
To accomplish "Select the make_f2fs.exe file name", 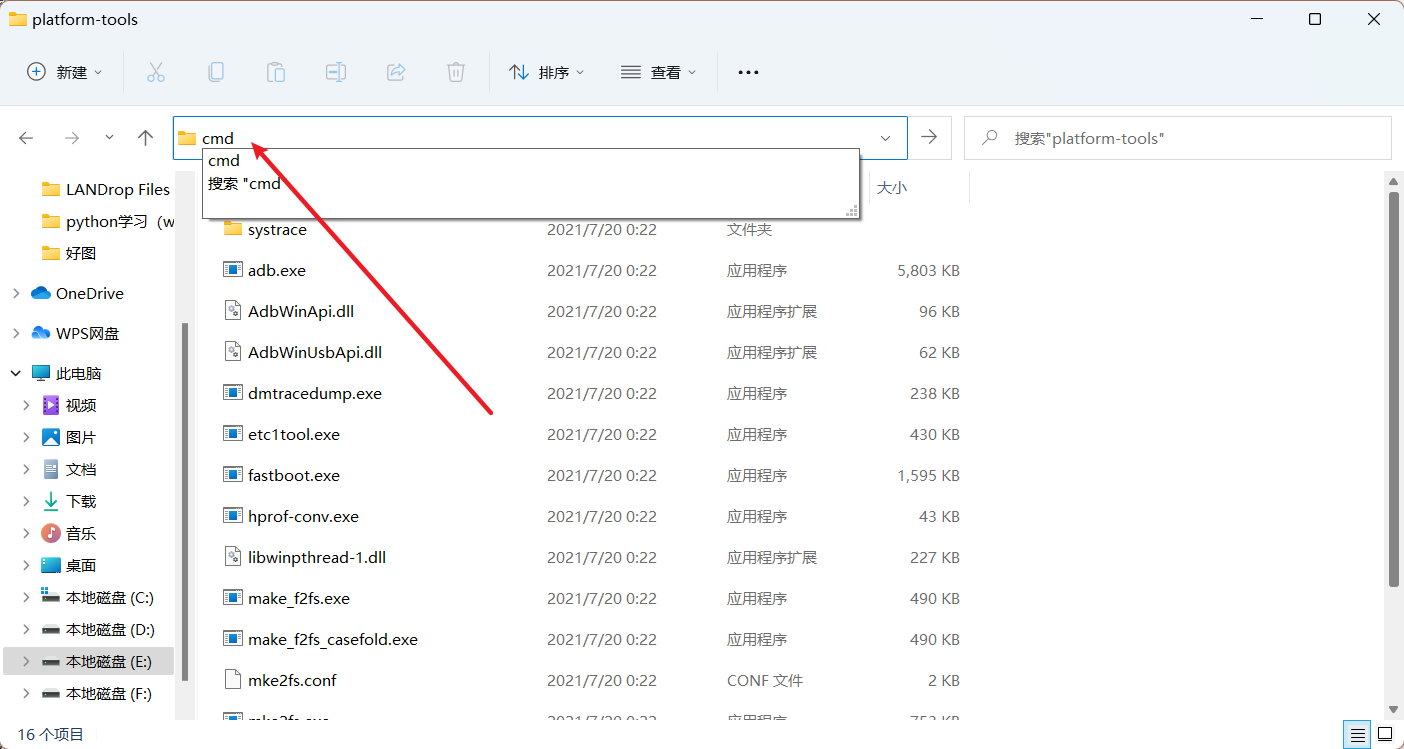I will click(299, 598).
